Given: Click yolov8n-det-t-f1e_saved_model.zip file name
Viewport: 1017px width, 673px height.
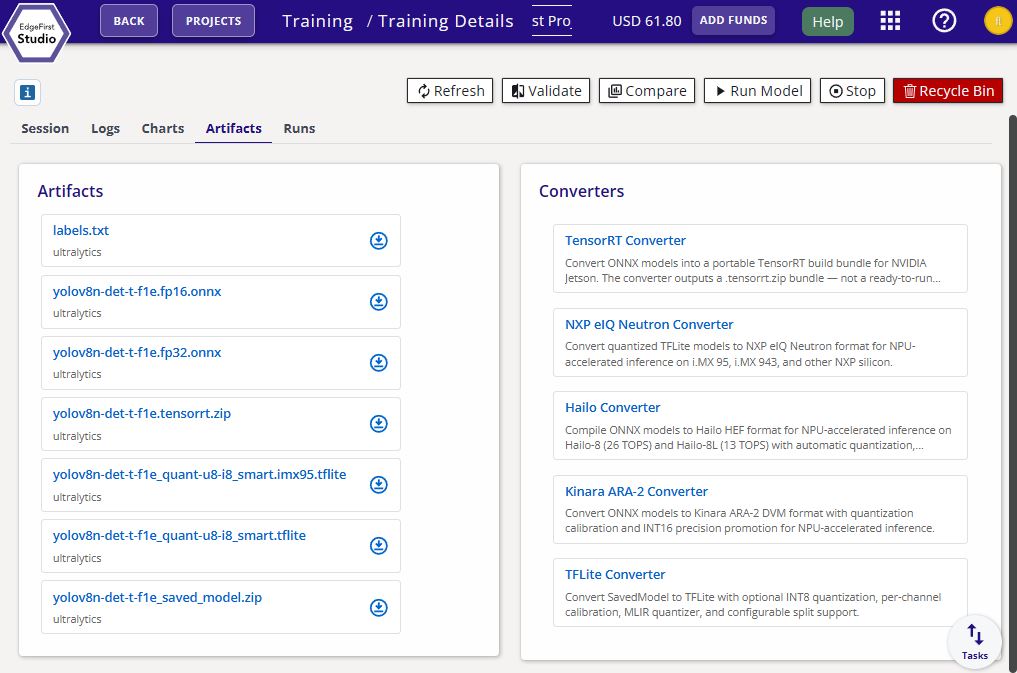Looking at the screenshot, I should [157, 597].
